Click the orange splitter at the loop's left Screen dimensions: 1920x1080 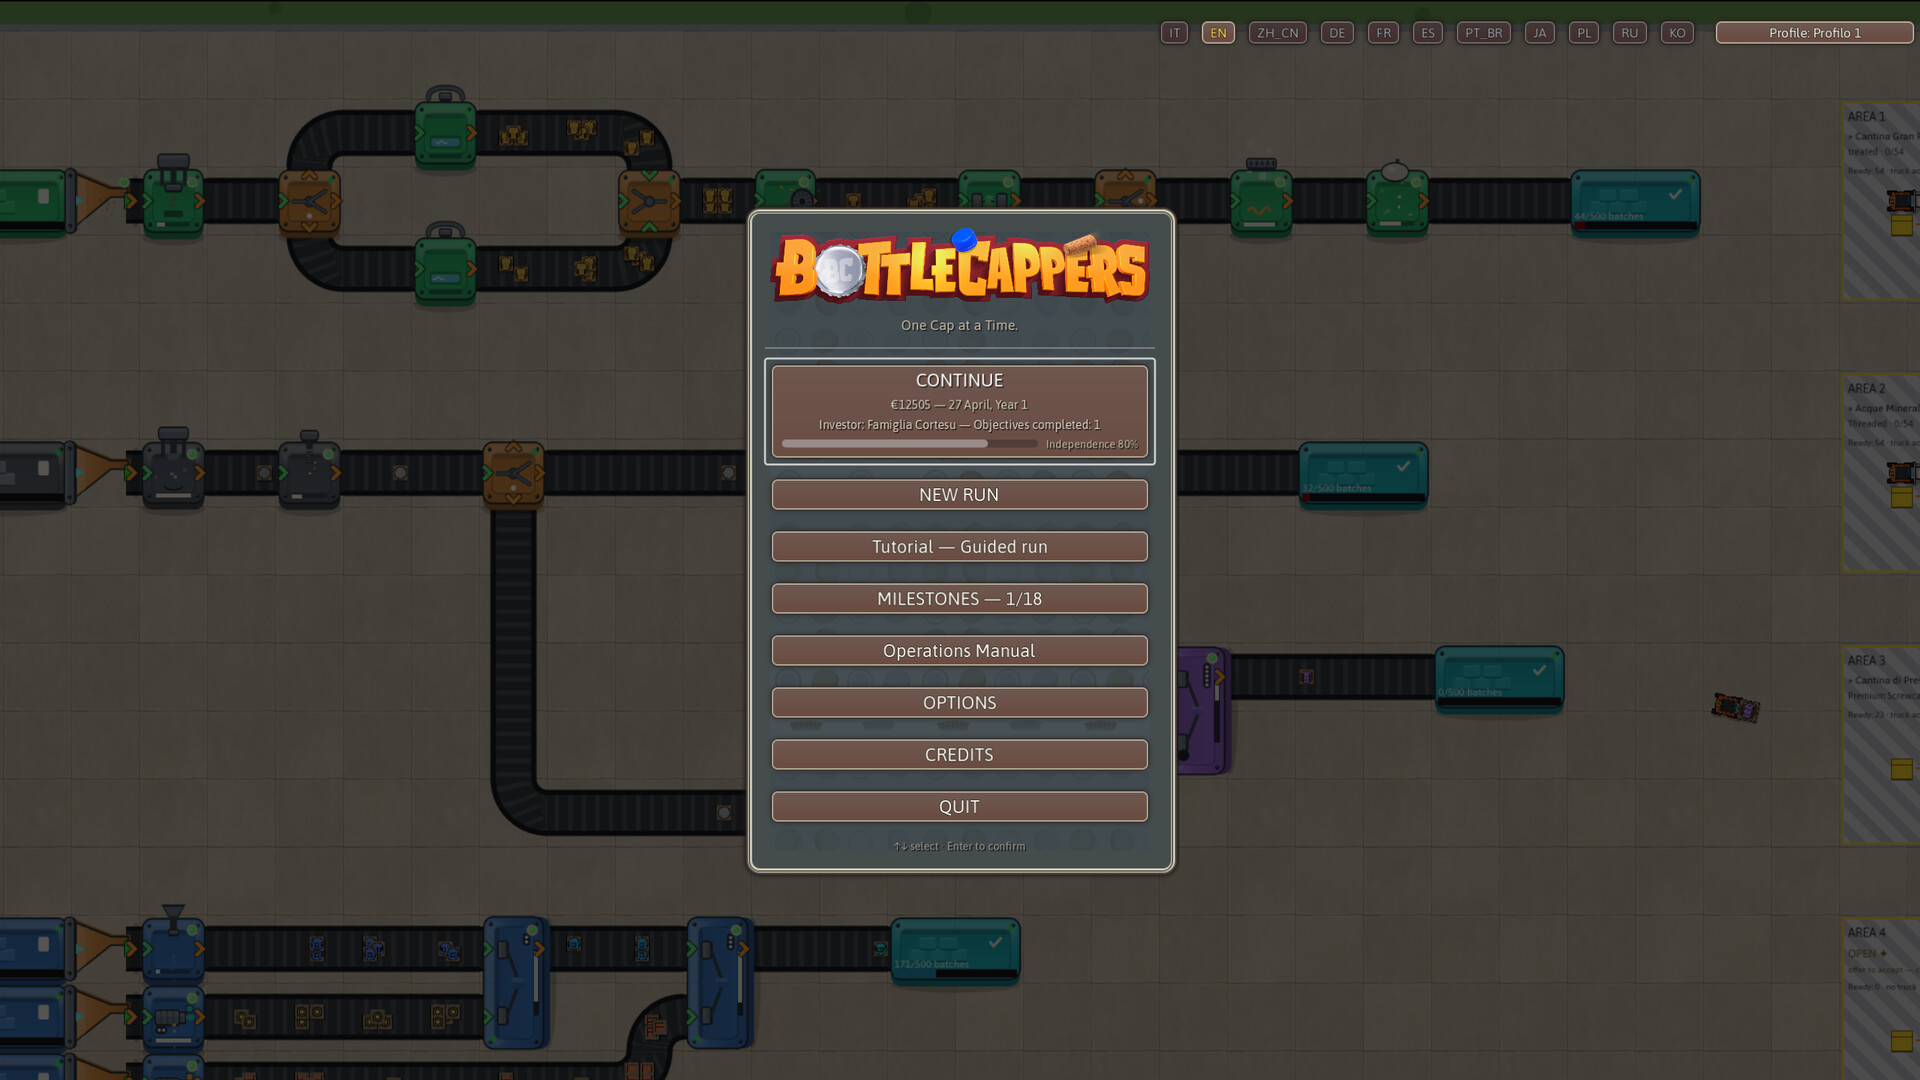pyautogui.click(x=309, y=201)
